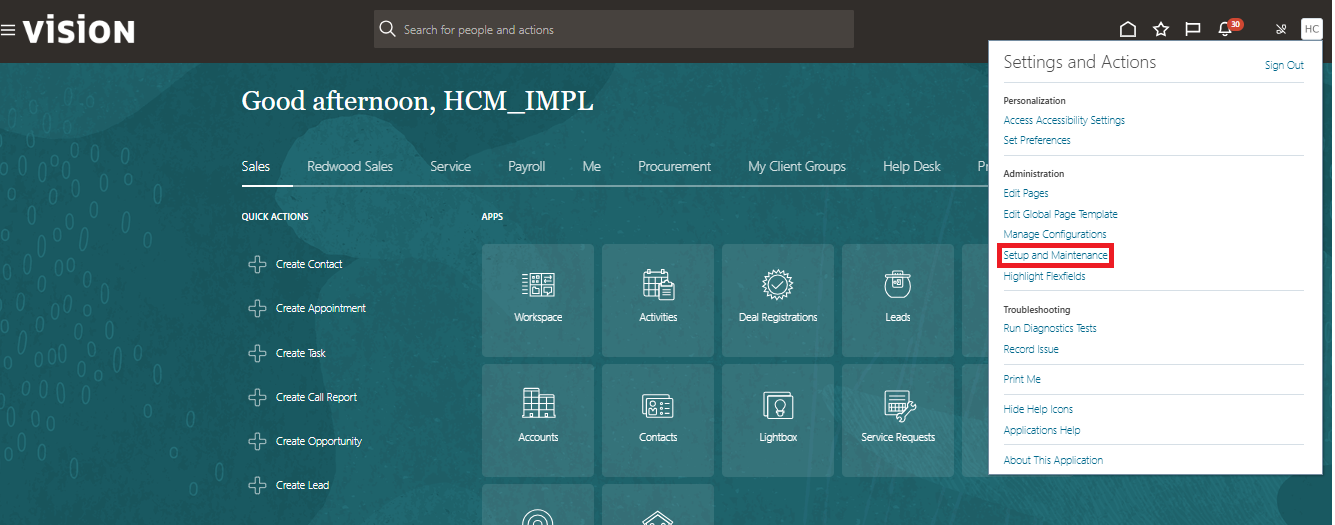Open the Watchlist flag icon
1335x525 pixels.
[x=1192, y=29]
